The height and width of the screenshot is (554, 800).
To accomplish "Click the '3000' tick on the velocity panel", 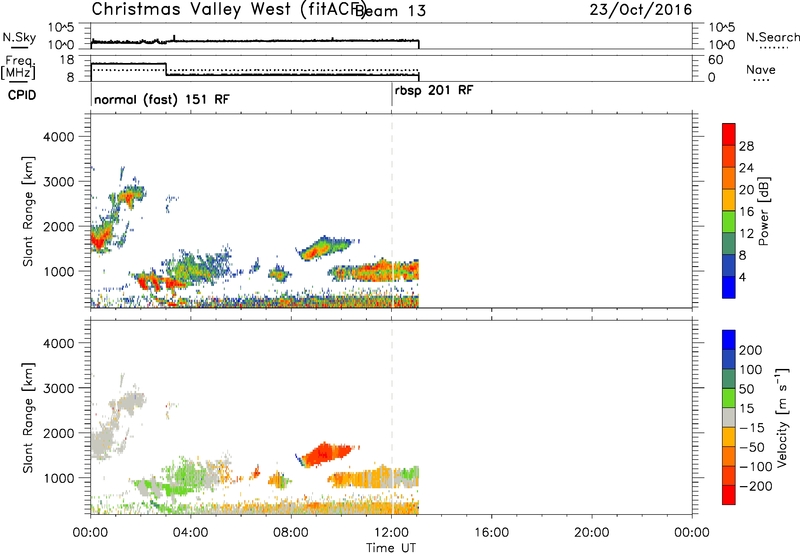I will [x=58, y=388].
